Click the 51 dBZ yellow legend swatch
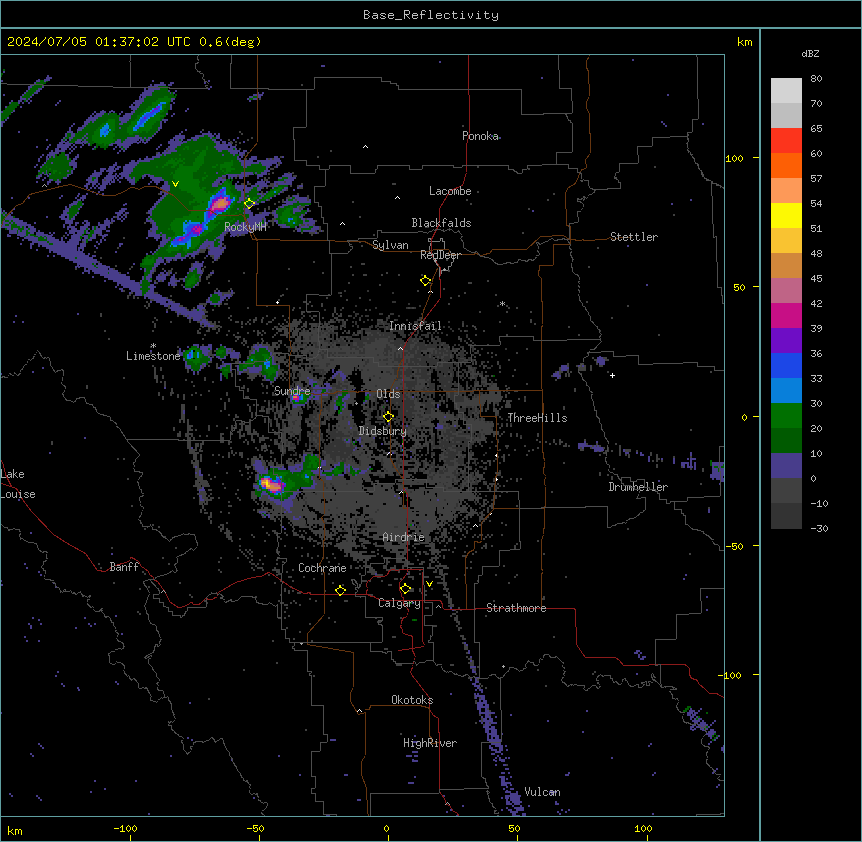This screenshot has width=862, height=842. coord(786,215)
